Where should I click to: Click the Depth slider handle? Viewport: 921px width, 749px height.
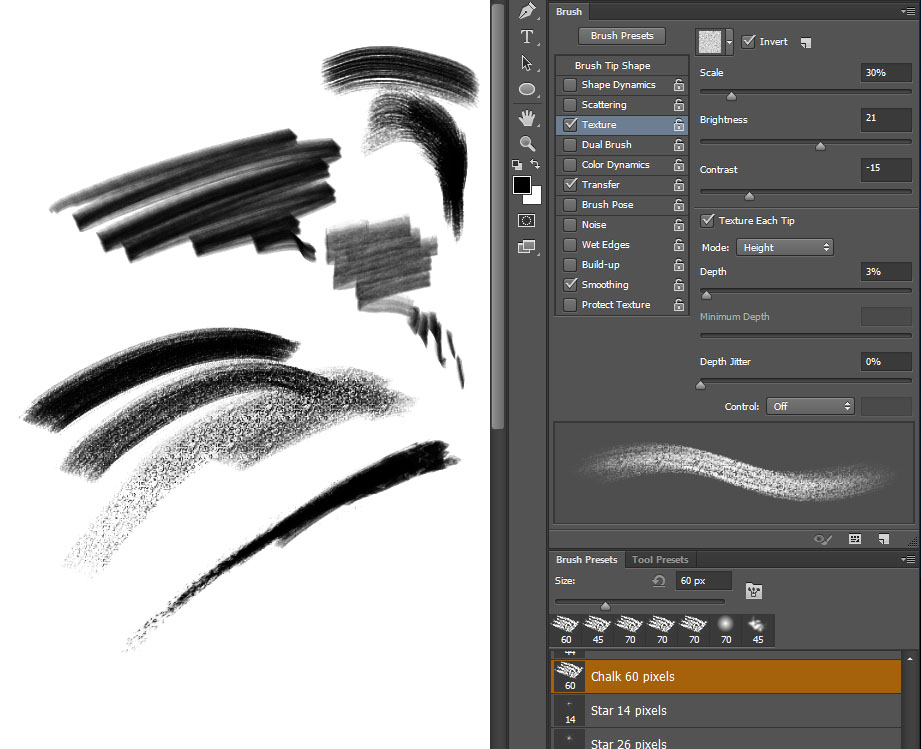coord(707,295)
